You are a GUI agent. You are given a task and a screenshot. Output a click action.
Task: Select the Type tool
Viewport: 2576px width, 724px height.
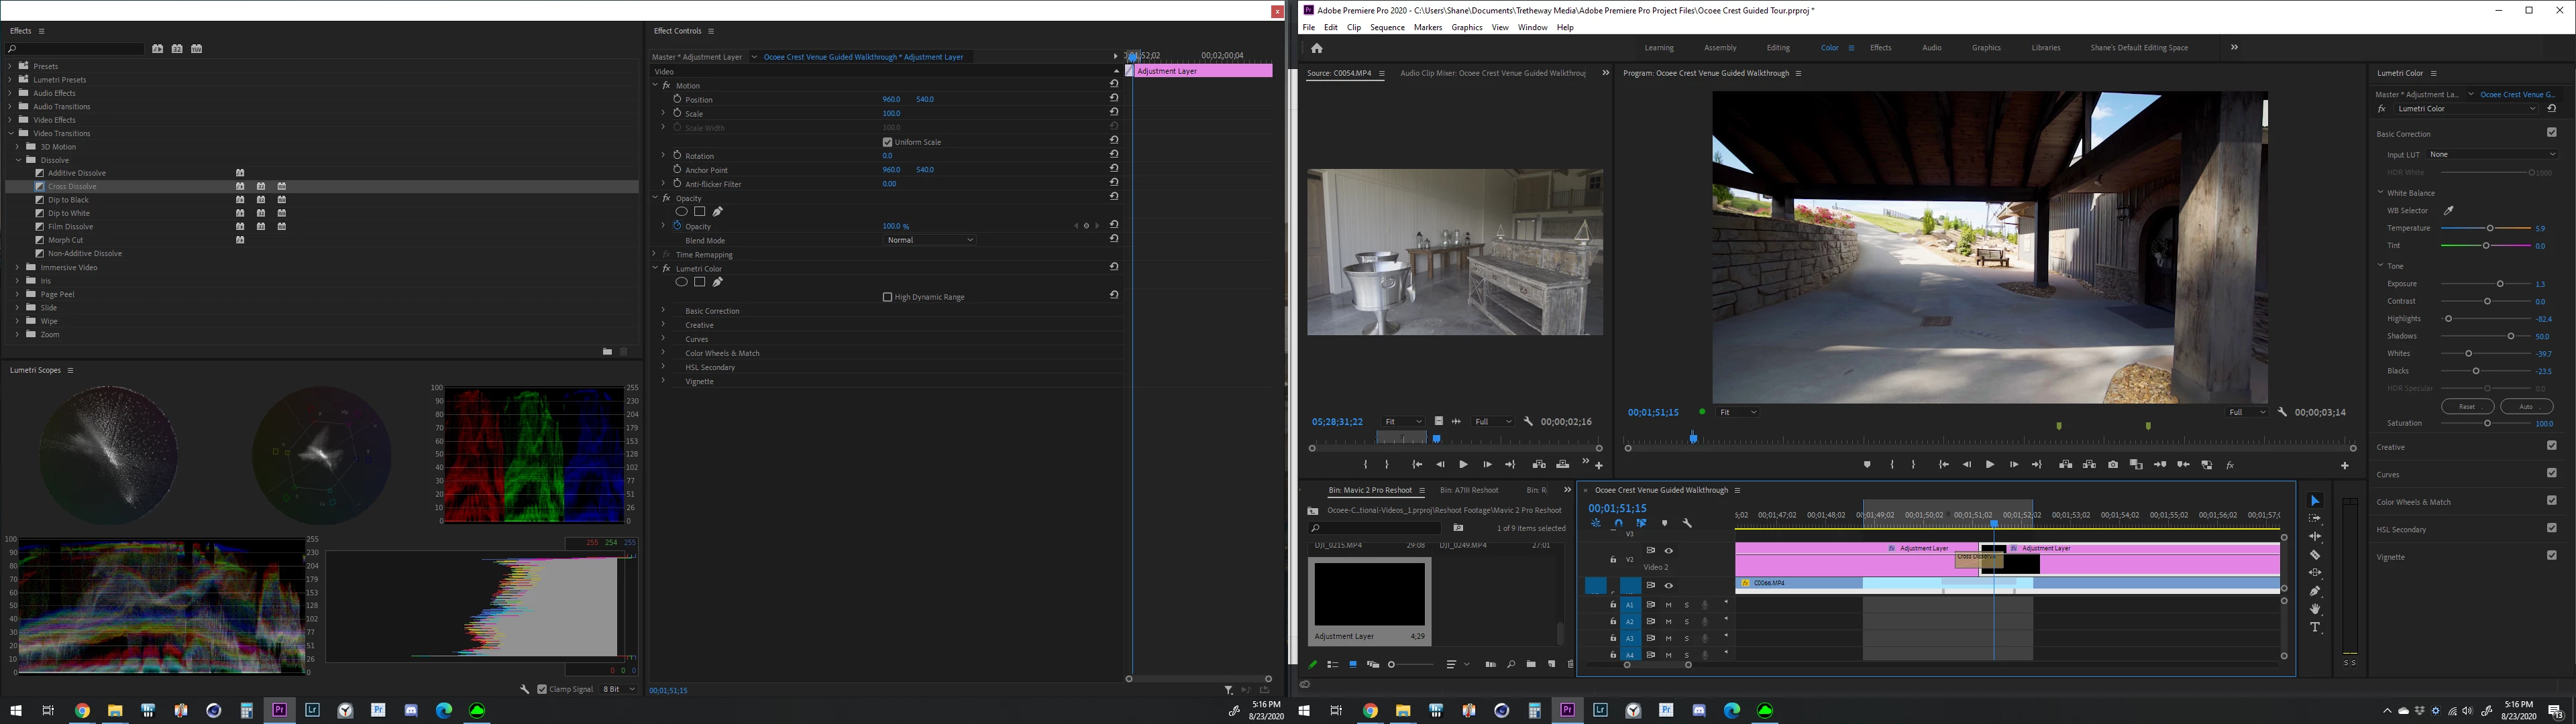(x=2315, y=627)
